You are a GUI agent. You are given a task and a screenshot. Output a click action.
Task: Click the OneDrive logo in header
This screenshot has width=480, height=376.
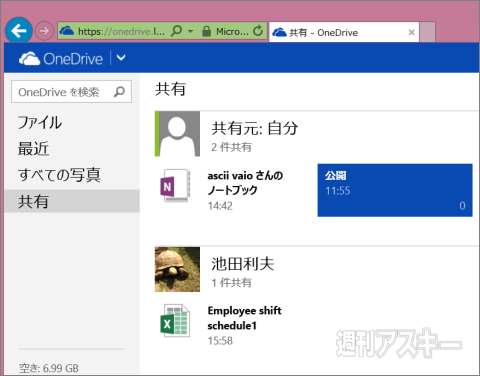(x=61, y=59)
